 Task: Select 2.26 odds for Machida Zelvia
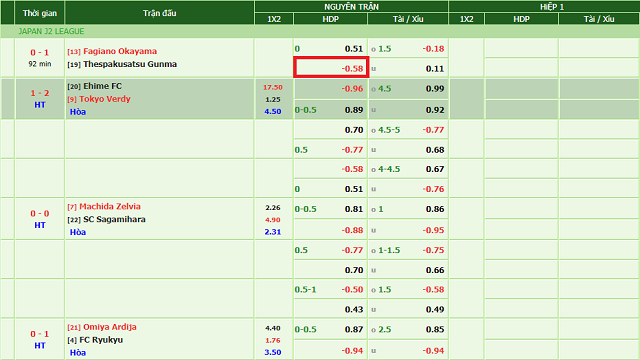pos(273,208)
